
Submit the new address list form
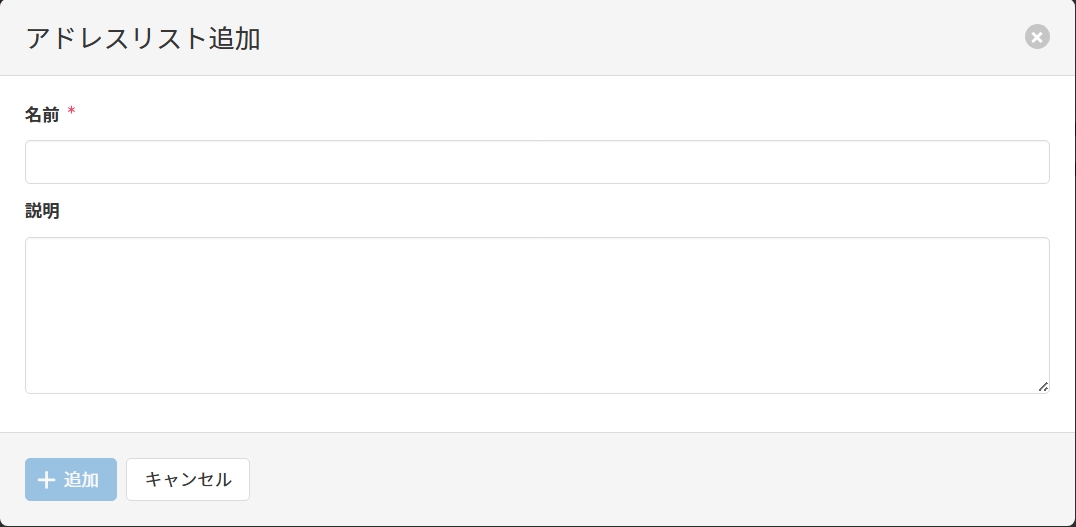tap(71, 480)
